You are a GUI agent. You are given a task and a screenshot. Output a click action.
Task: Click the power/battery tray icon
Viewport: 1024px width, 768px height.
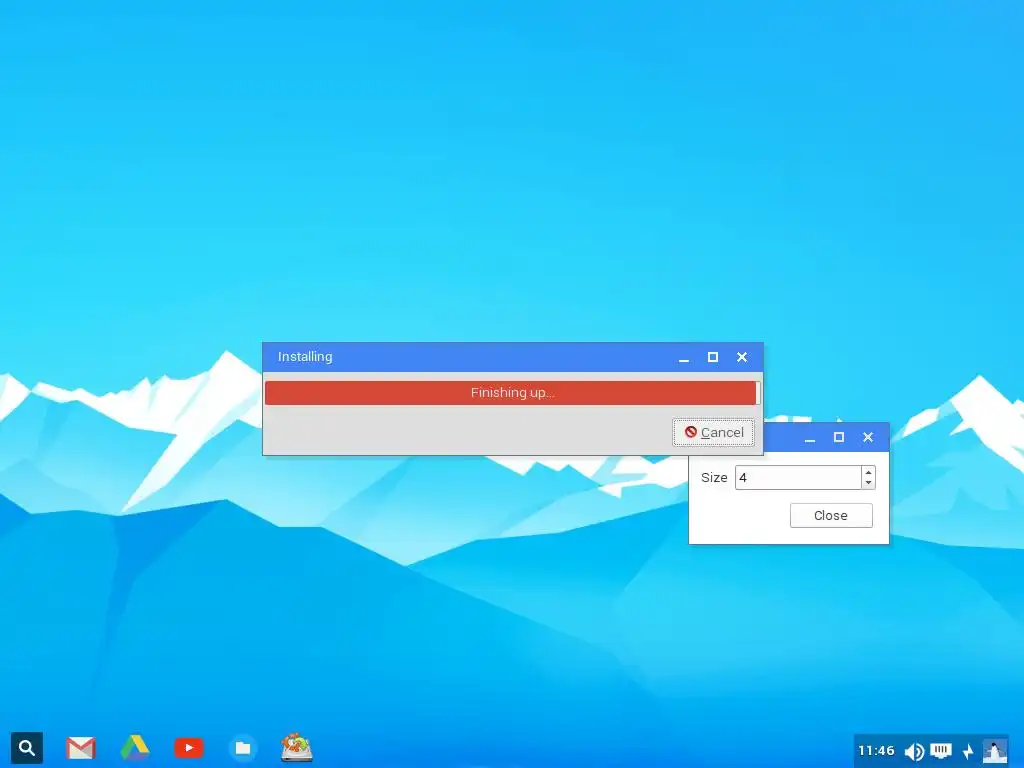click(968, 751)
